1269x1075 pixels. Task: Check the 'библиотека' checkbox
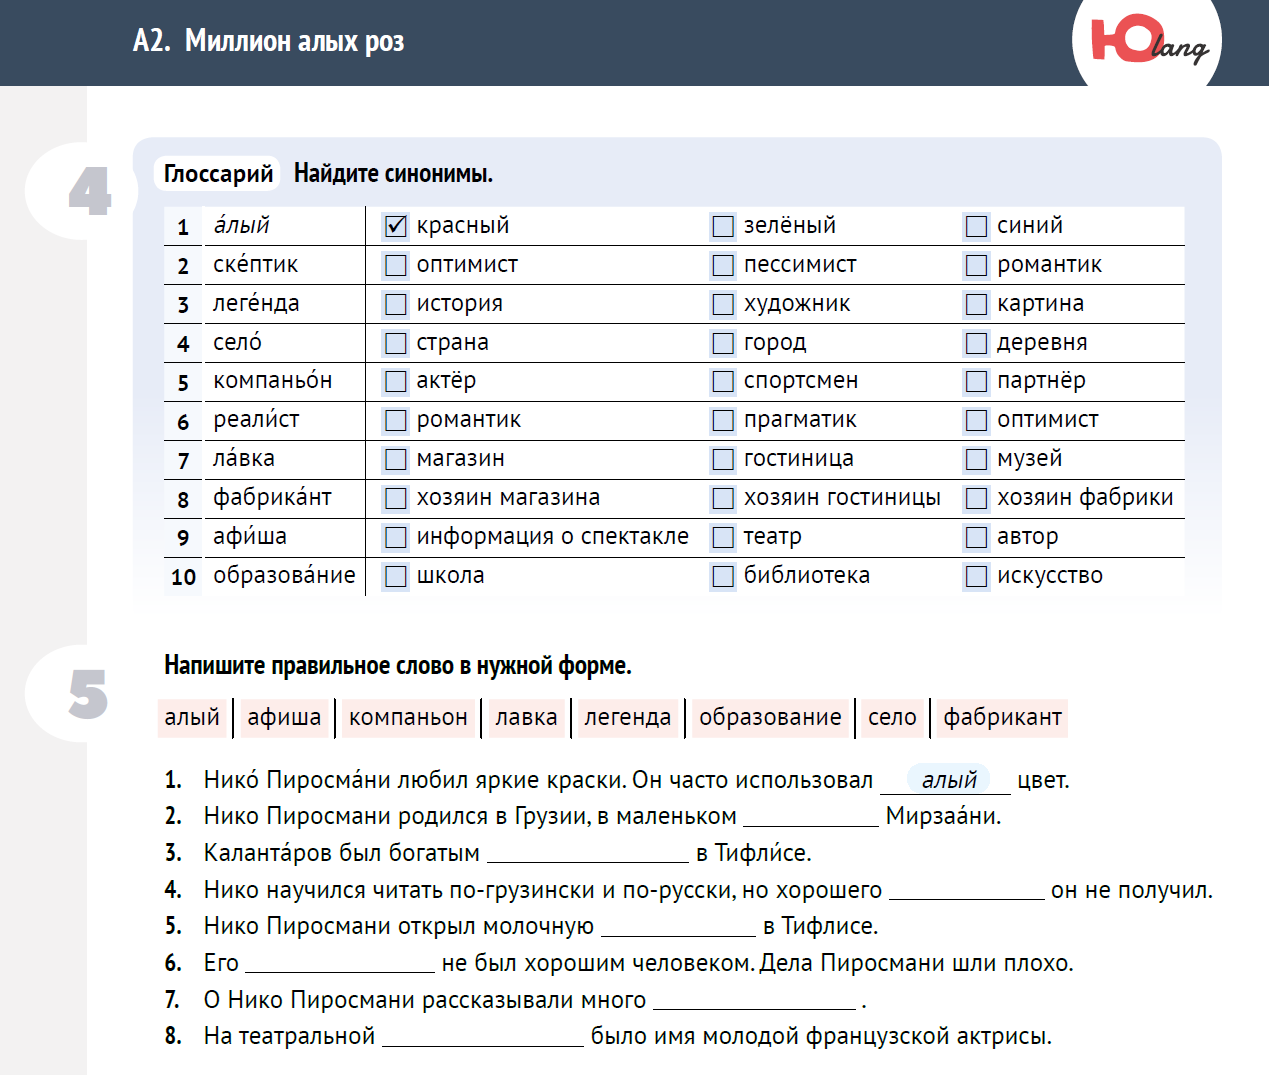(x=723, y=576)
